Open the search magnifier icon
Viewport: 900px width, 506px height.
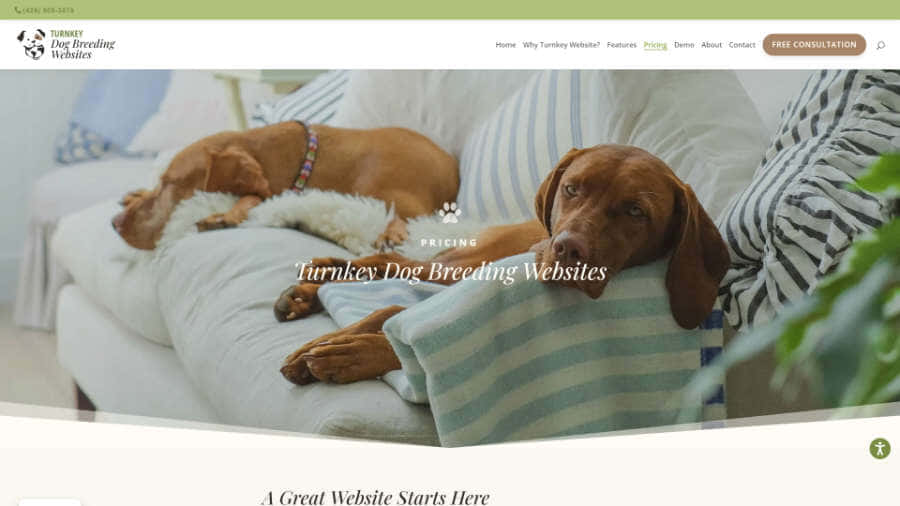[x=880, y=45]
